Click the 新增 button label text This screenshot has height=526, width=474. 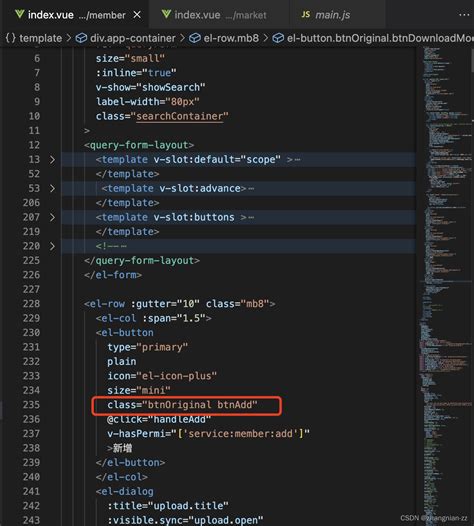pos(122,448)
